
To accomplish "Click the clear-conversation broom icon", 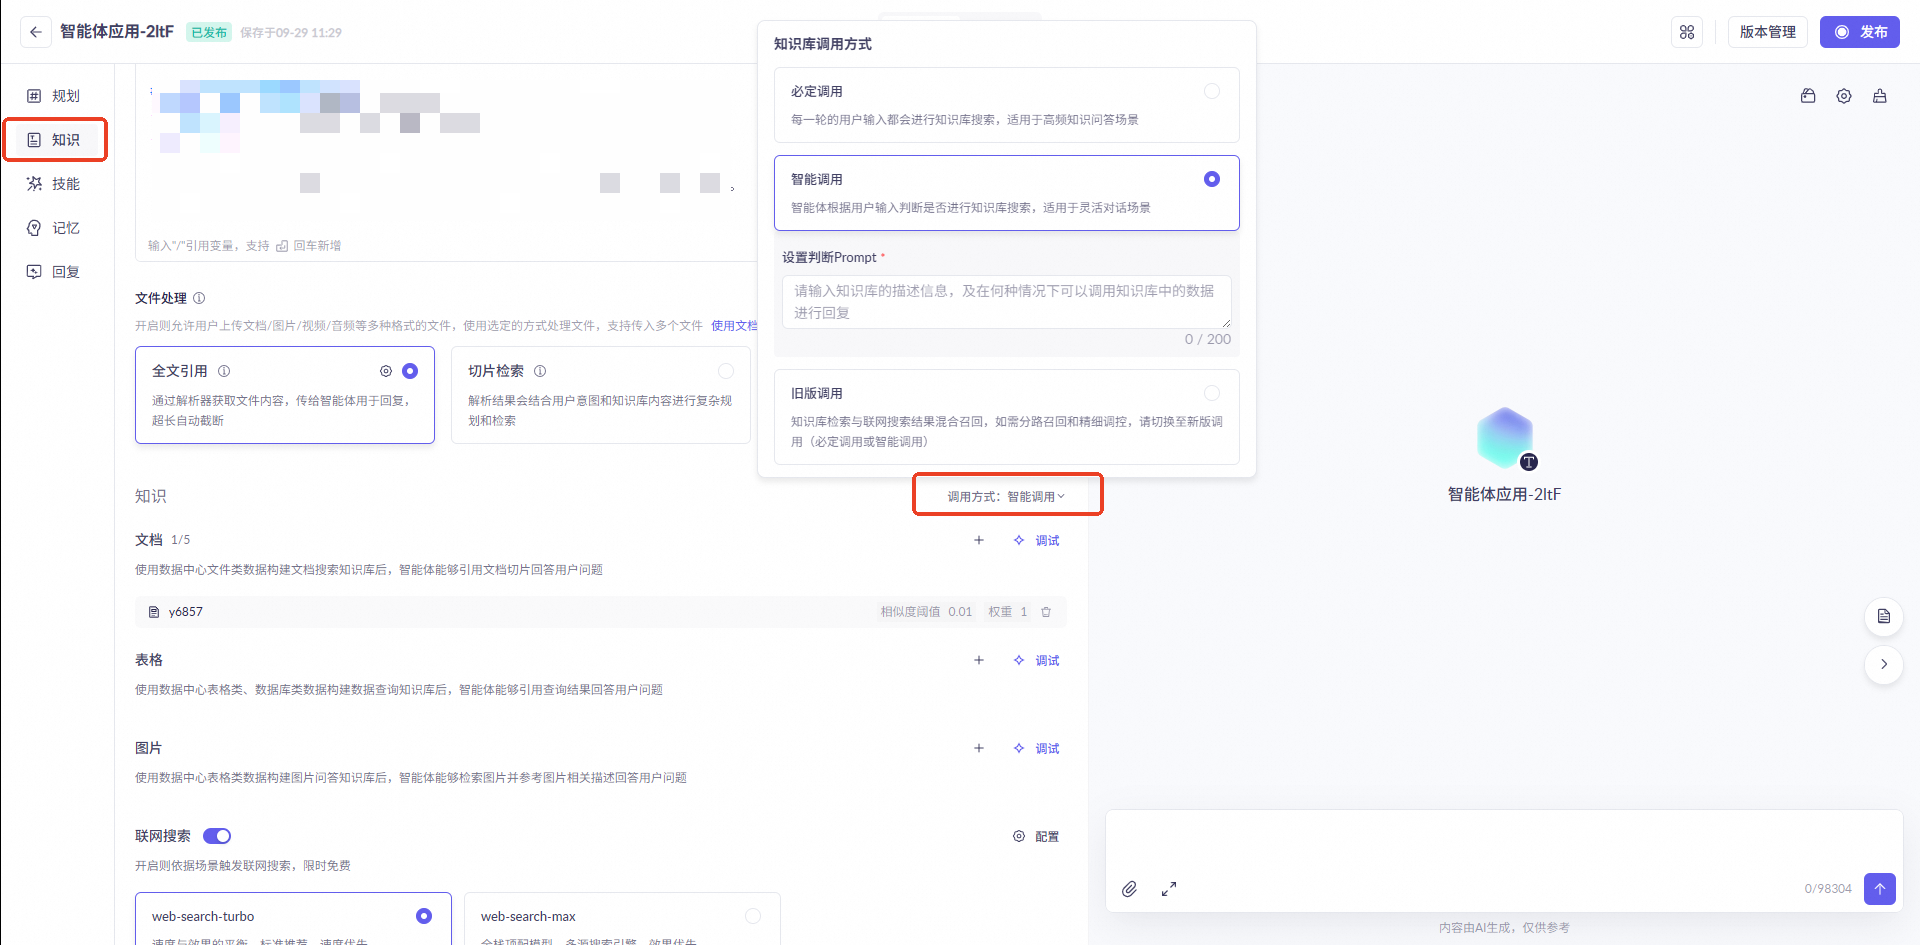I will coord(1880,96).
